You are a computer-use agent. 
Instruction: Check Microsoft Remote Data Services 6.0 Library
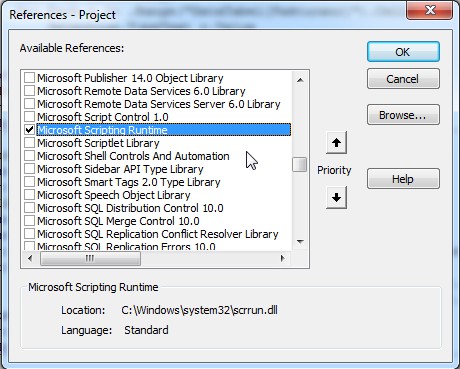click(29, 91)
